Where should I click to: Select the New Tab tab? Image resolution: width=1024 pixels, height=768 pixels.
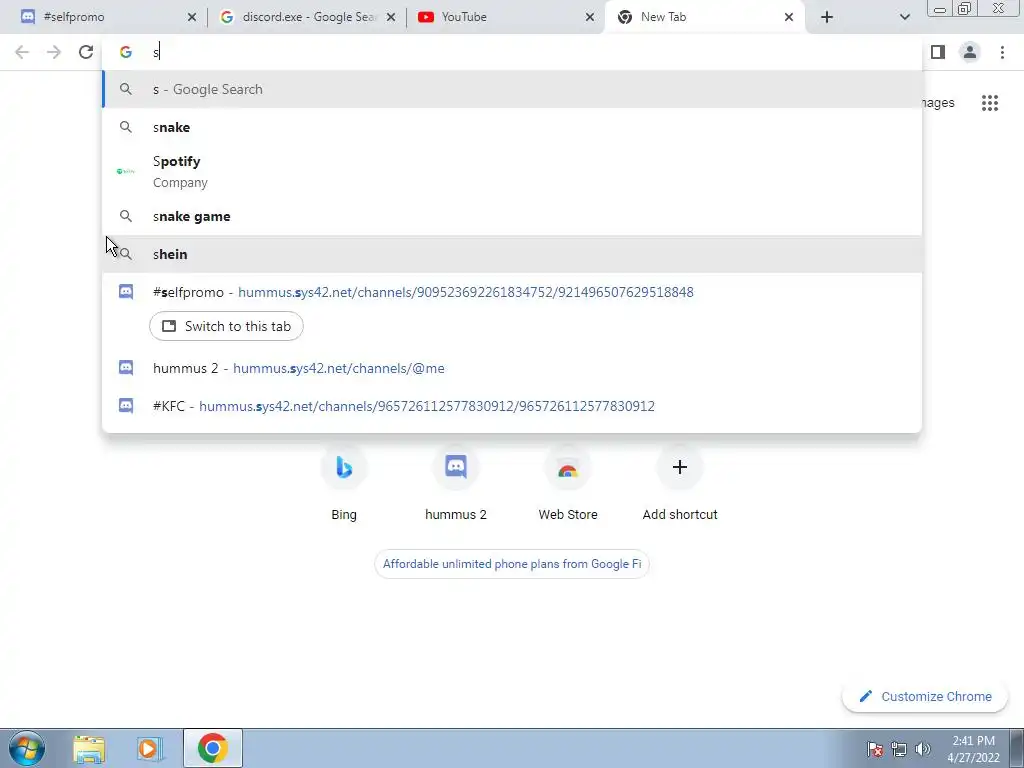[x=705, y=17]
